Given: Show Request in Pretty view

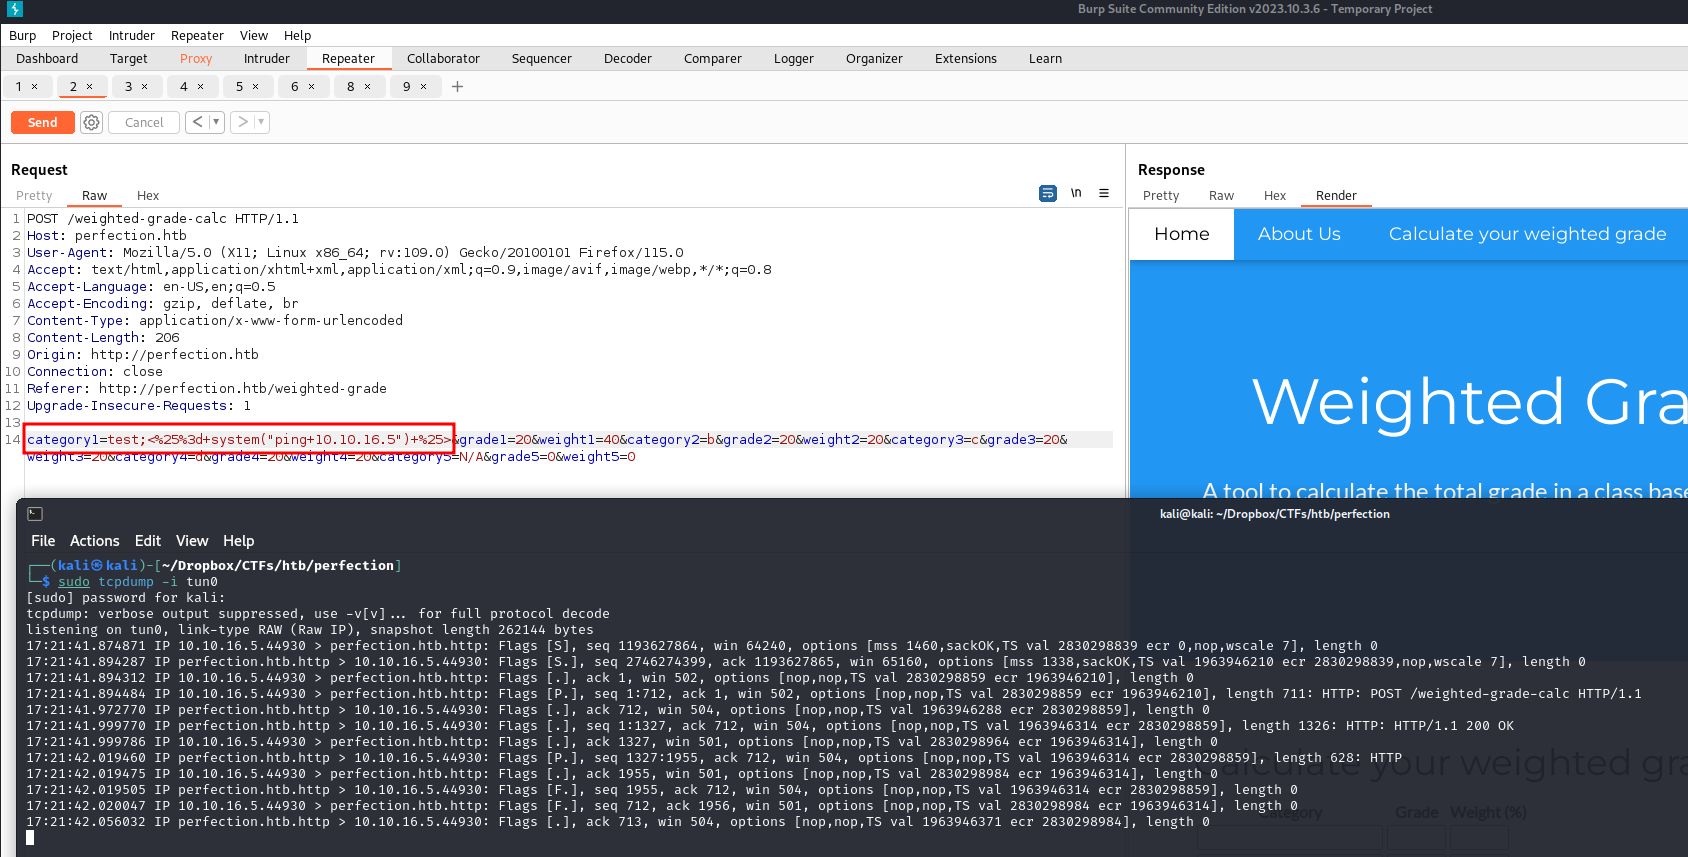Looking at the screenshot, I should [x=34, y=196].
